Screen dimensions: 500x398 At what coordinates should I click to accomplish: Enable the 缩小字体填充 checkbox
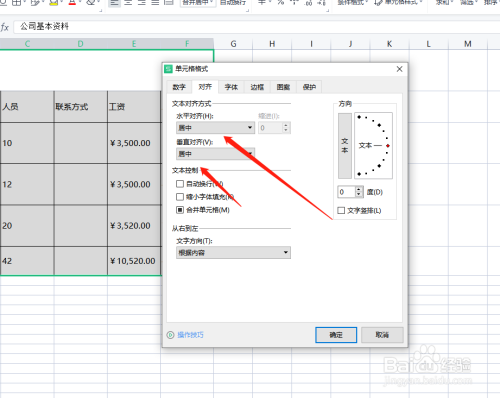coord(180,197)
